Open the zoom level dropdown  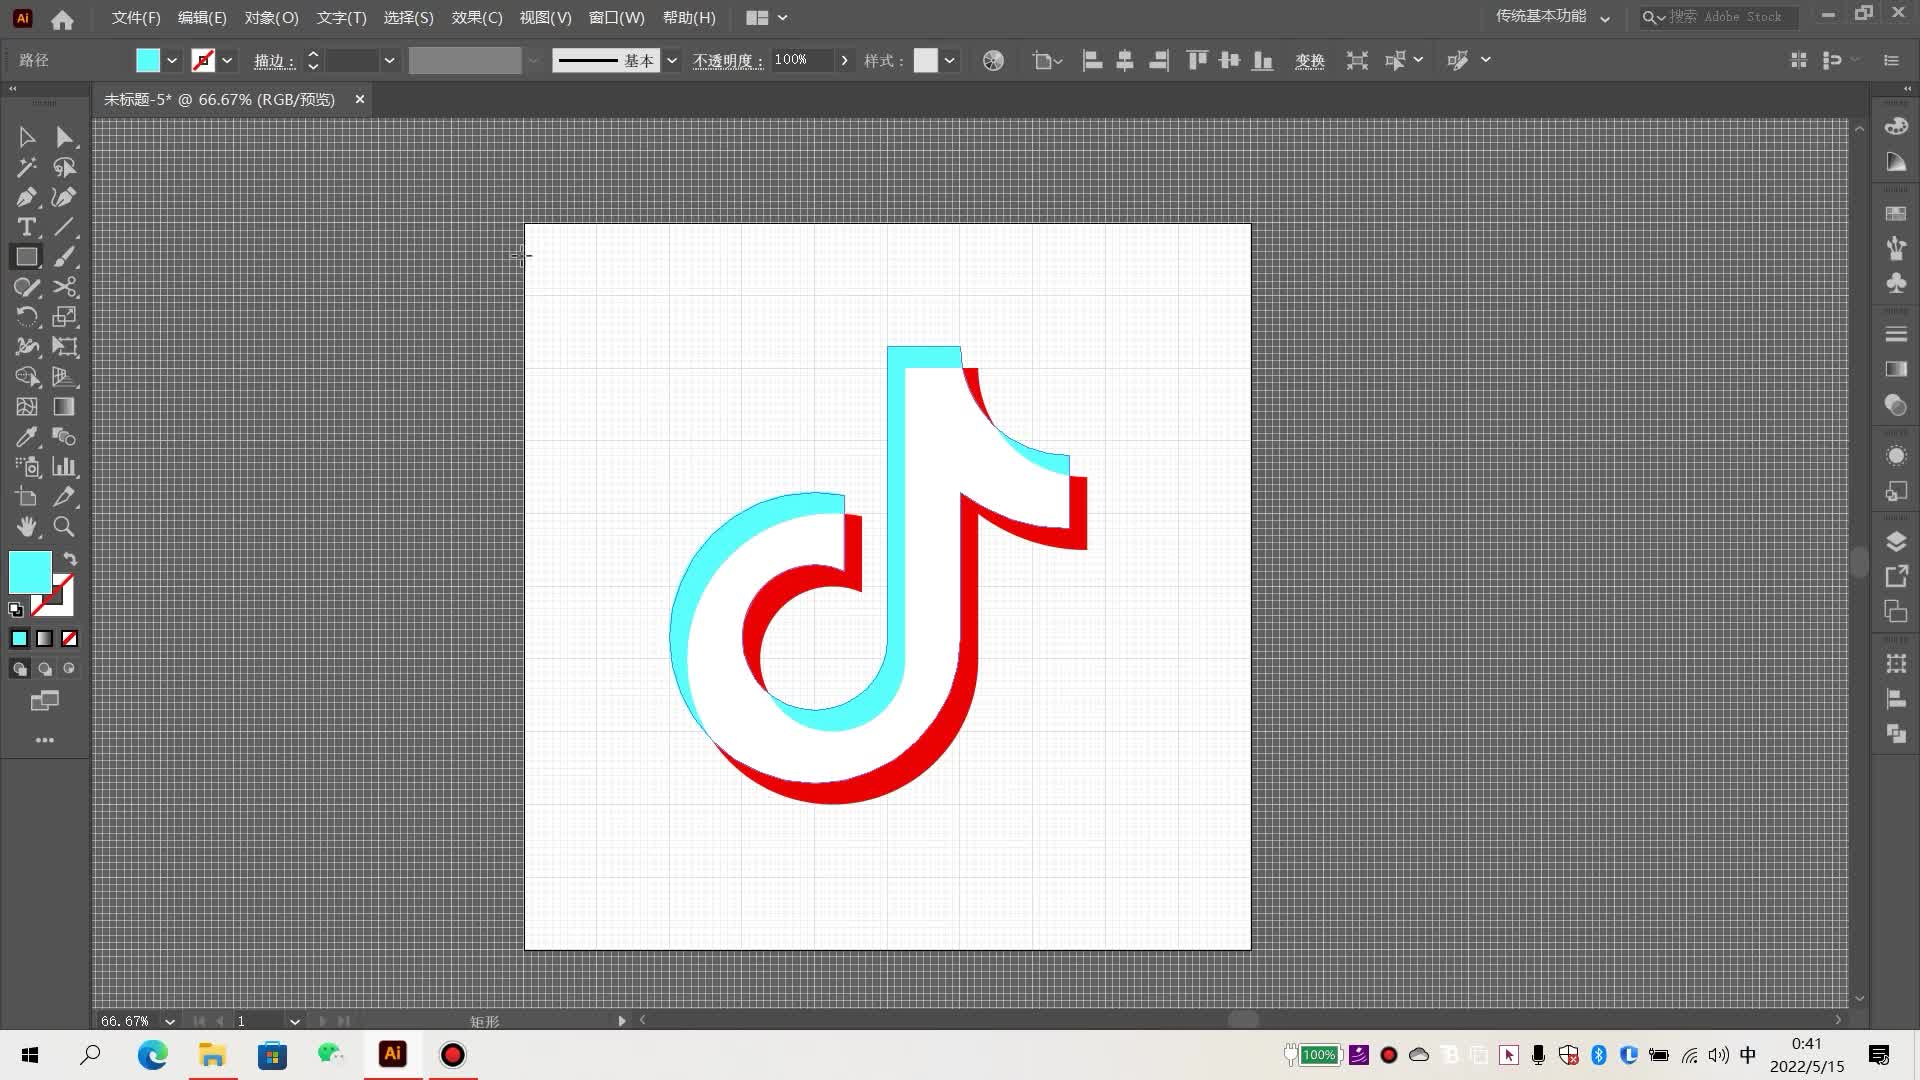170,1021
